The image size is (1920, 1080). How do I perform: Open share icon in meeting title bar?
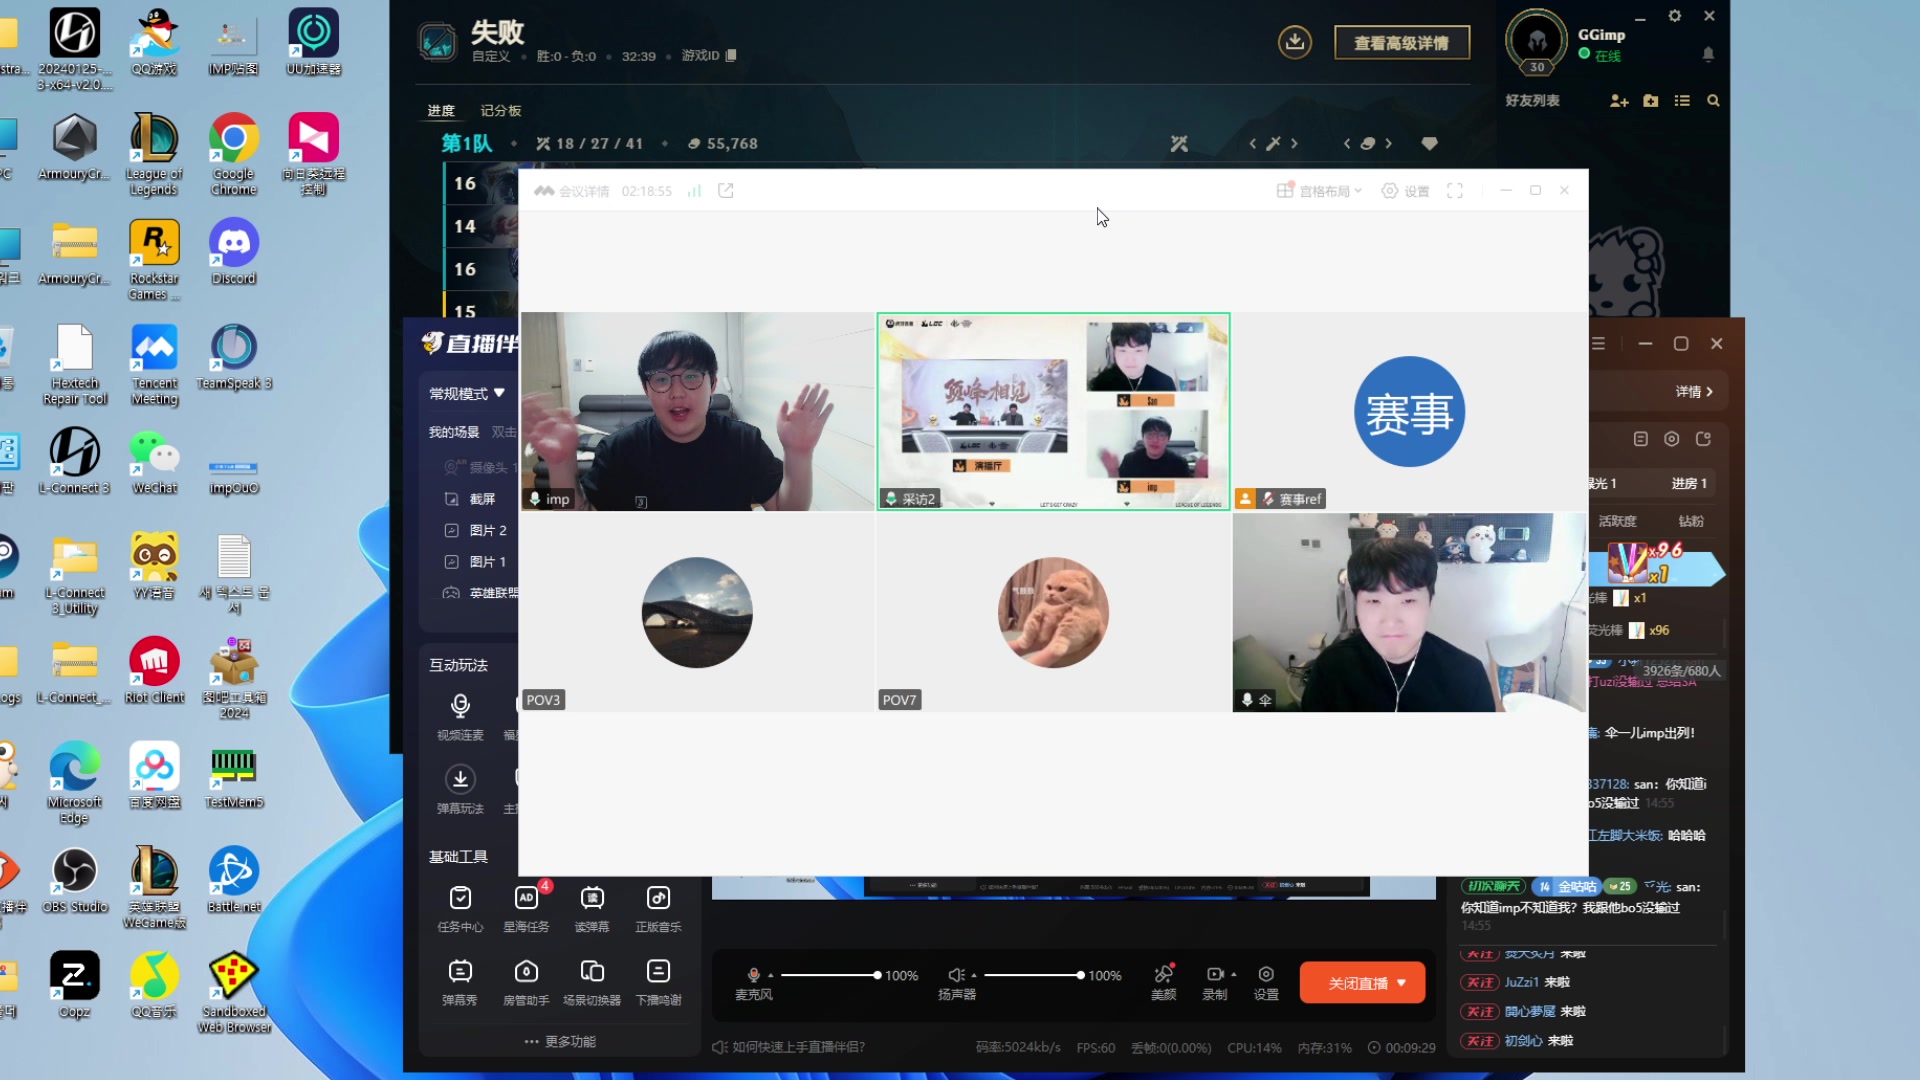click(x=726, y=190)
